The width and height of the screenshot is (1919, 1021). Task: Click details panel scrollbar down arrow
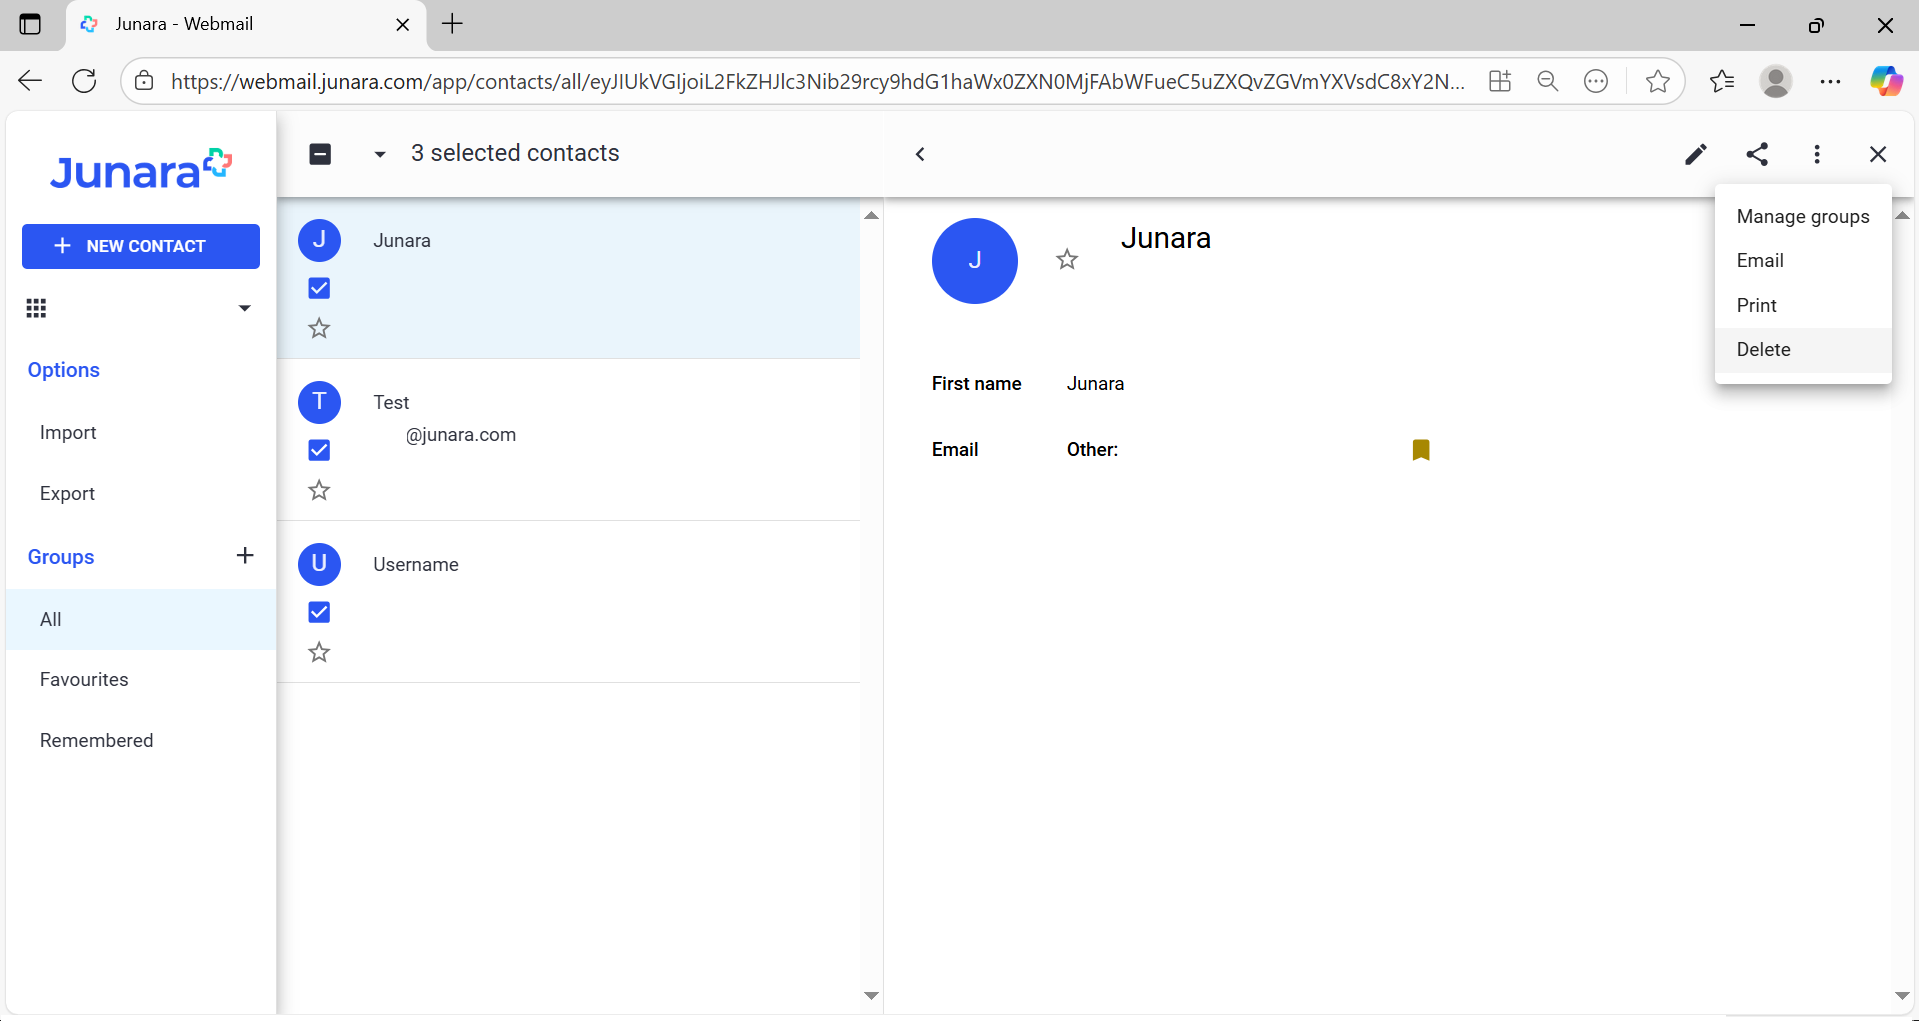1902,996
